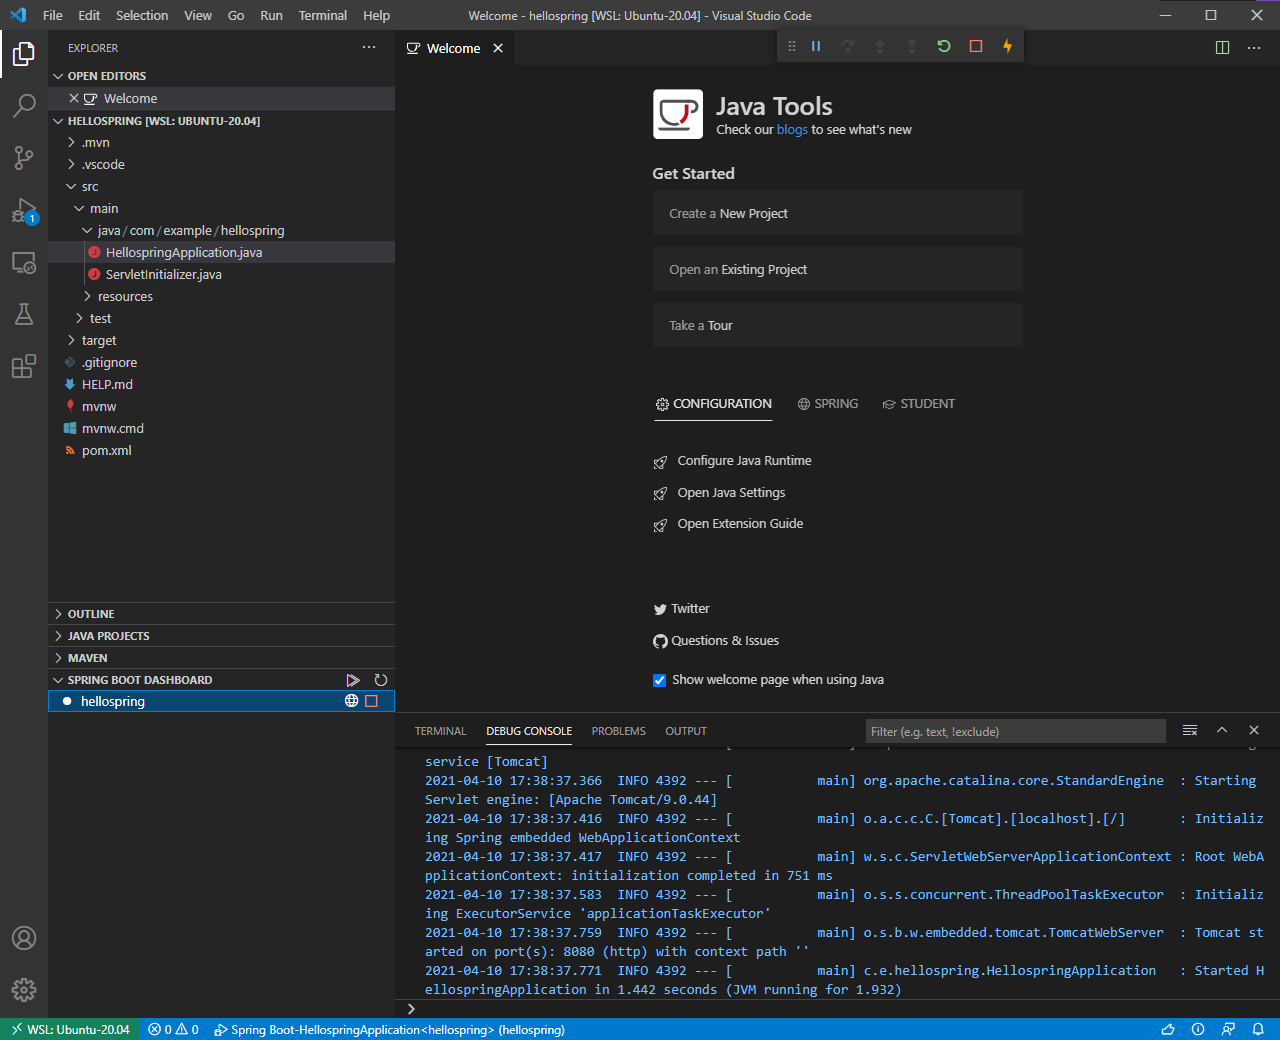Click Create a New Project
The height and width of the screenshot is (1040, 1280).
[837, 213]
